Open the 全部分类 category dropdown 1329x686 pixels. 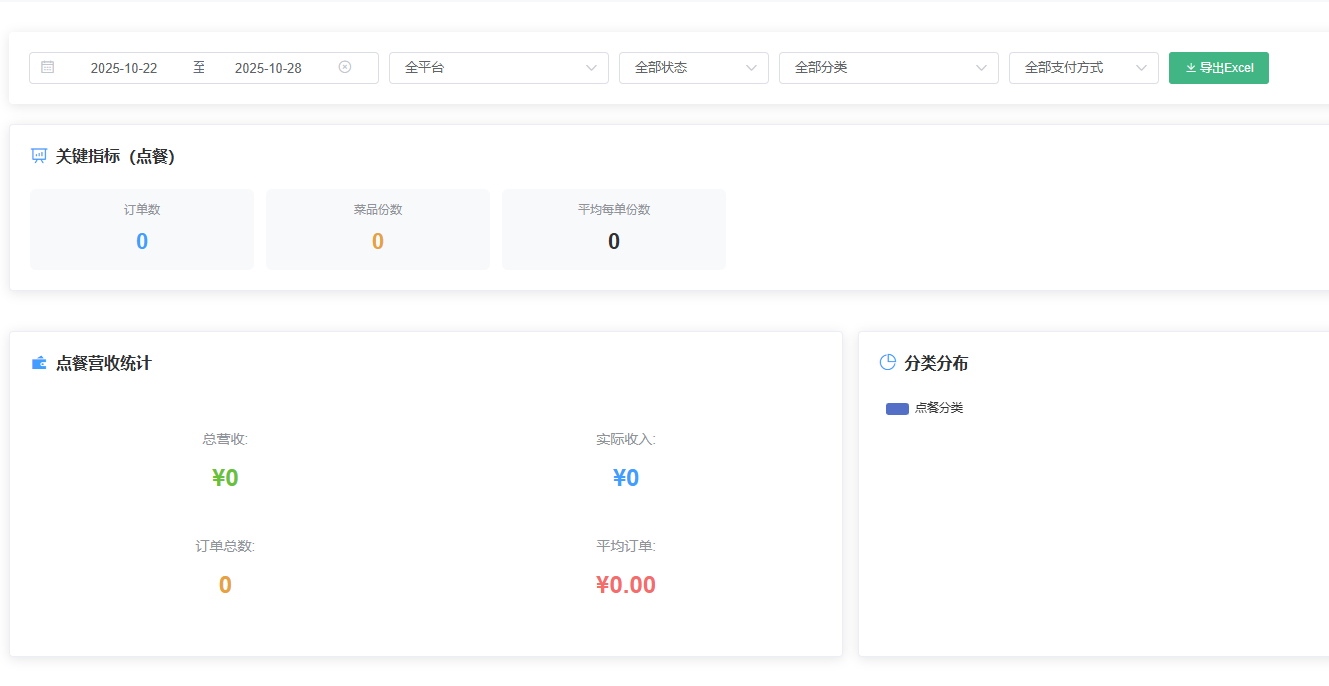point(888,68)
